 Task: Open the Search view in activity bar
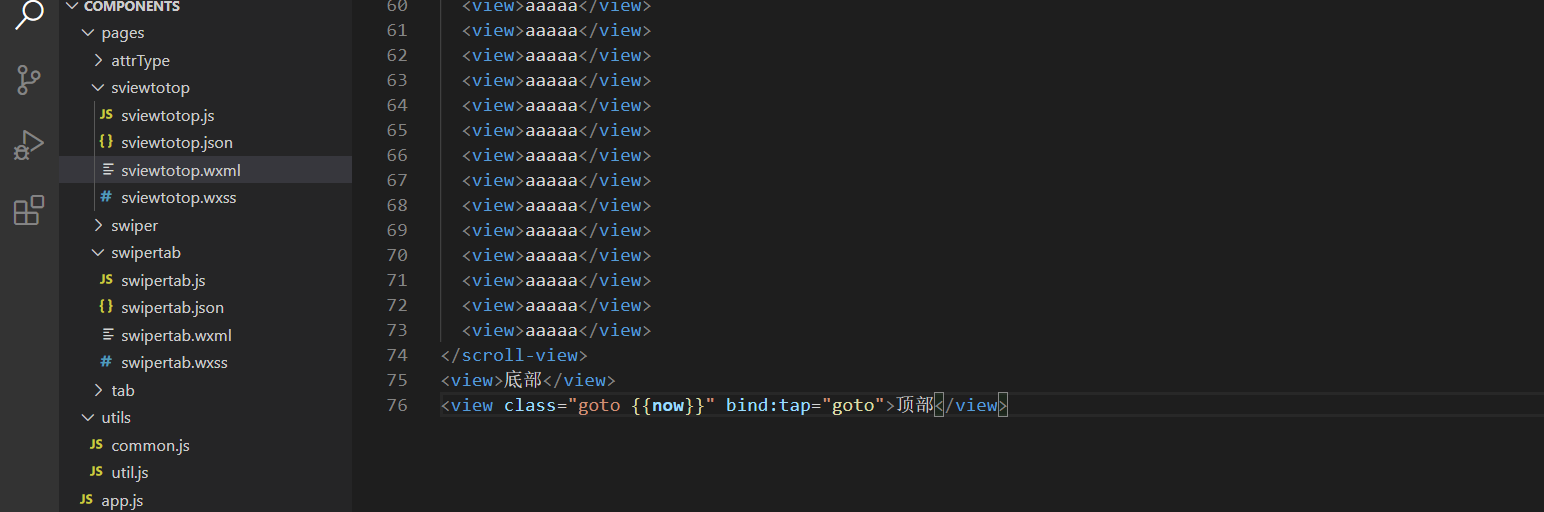click(x=29, y=13)
